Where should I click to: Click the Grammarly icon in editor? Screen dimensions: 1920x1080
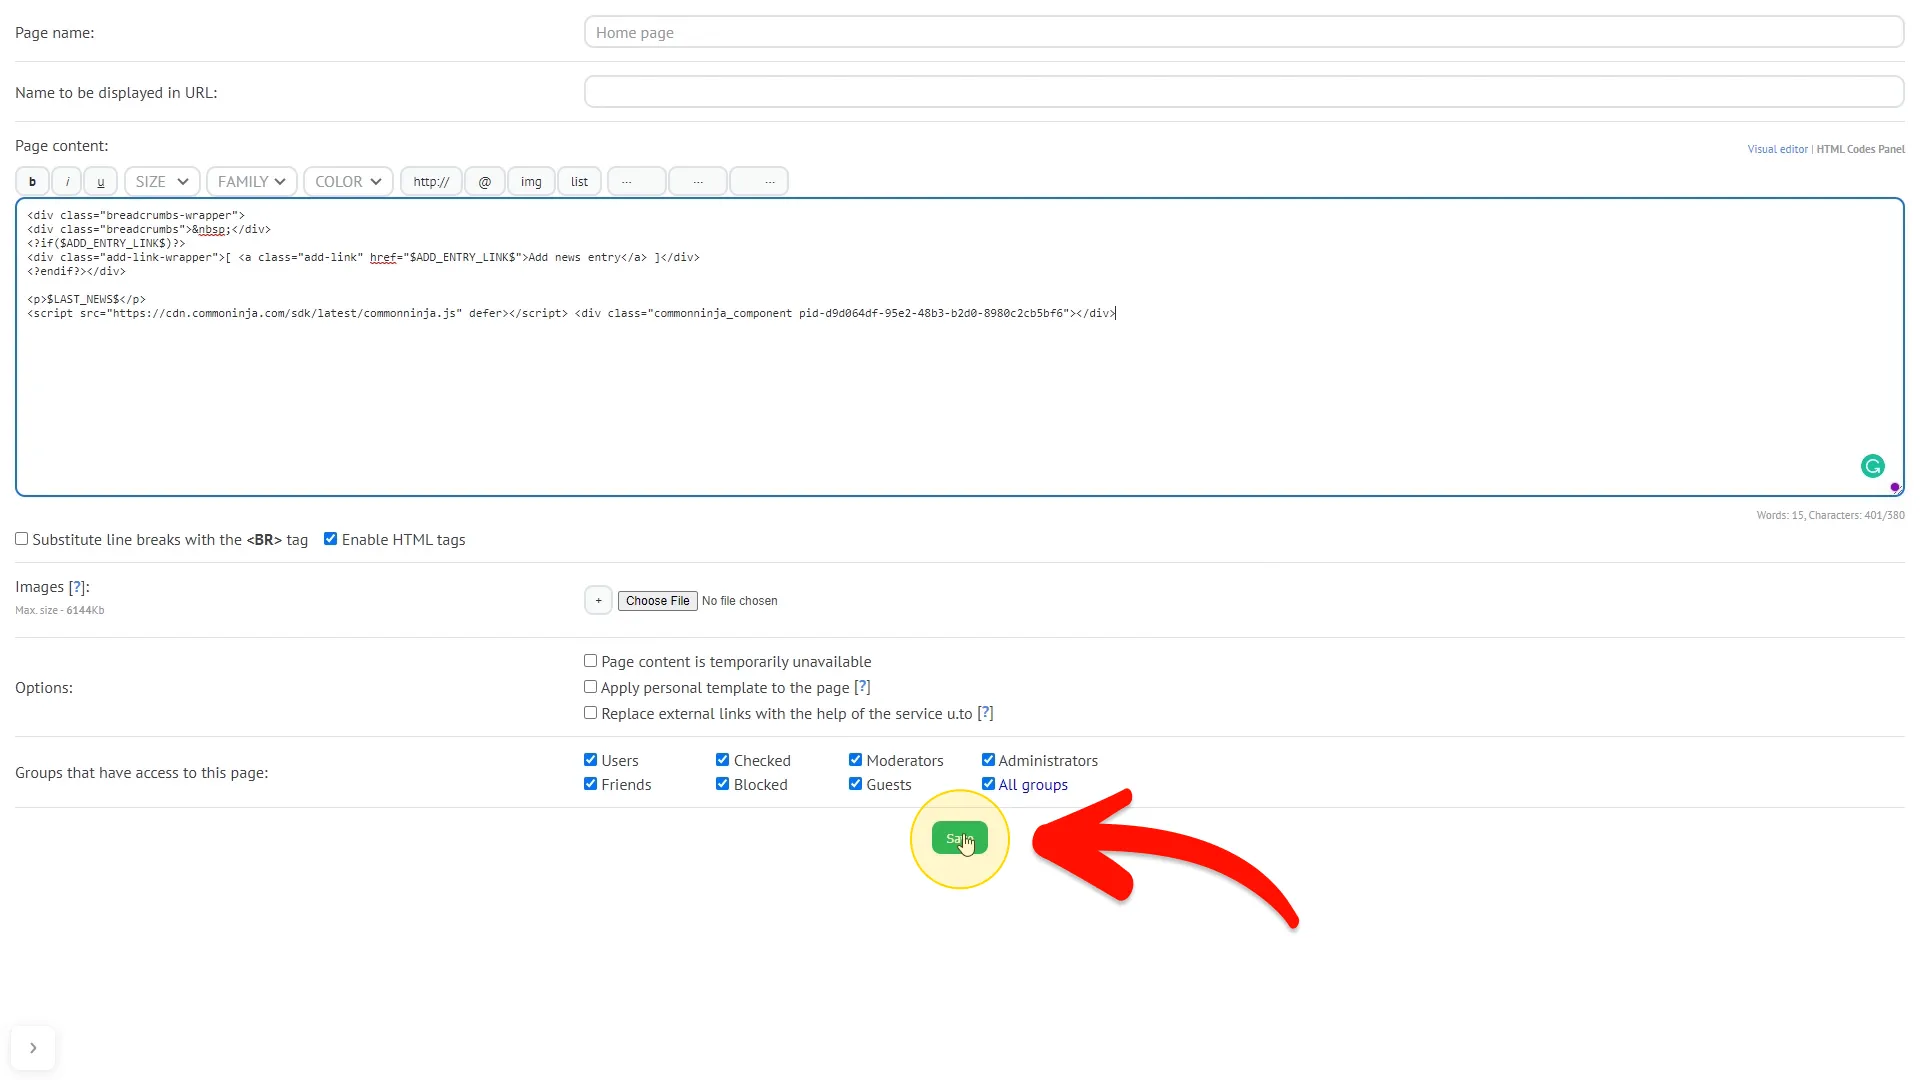click(x=1873, y=466)
